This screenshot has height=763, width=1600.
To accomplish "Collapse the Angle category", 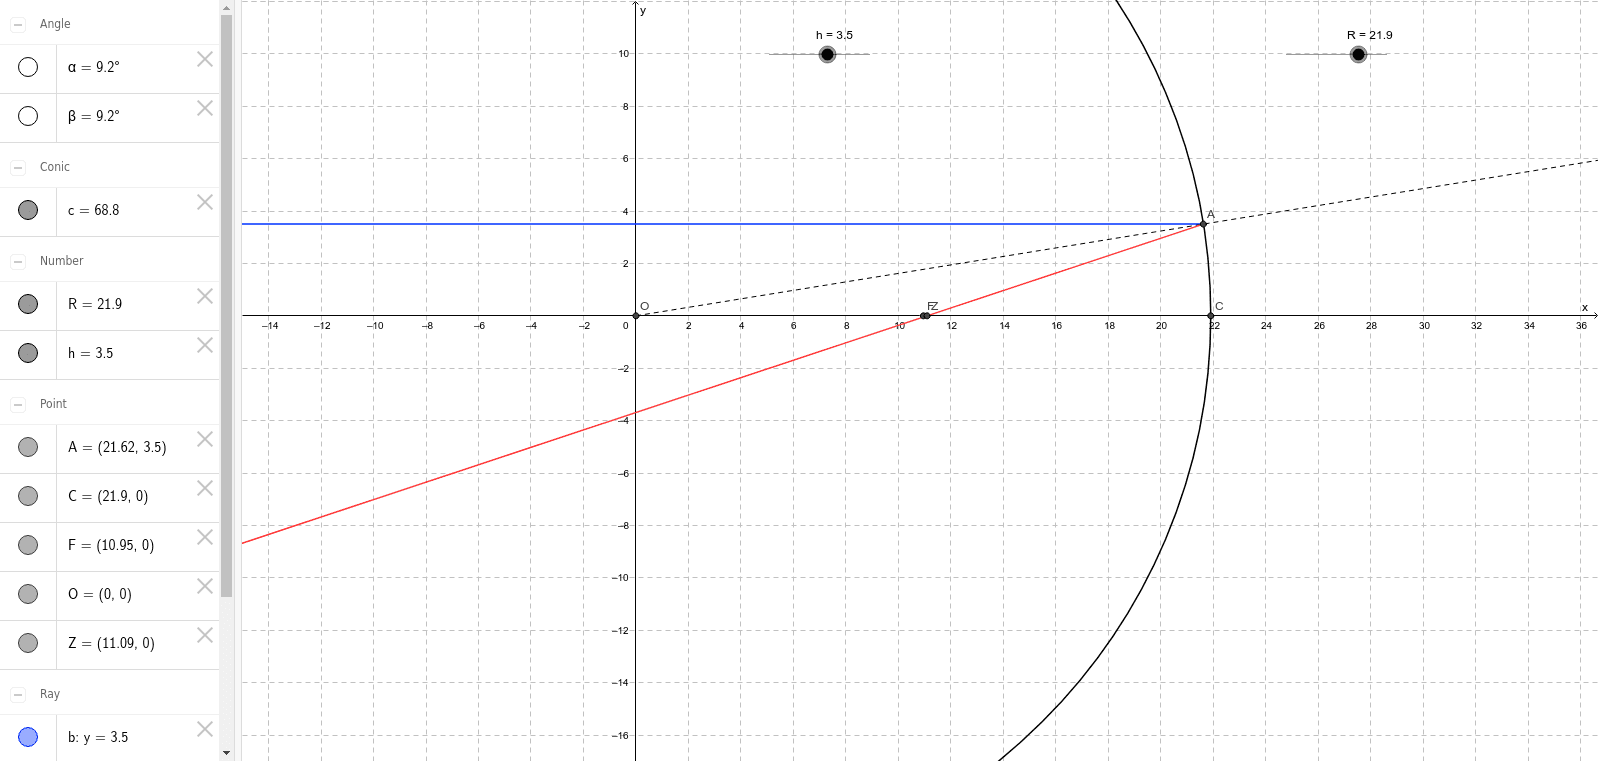I will point(18,24).
